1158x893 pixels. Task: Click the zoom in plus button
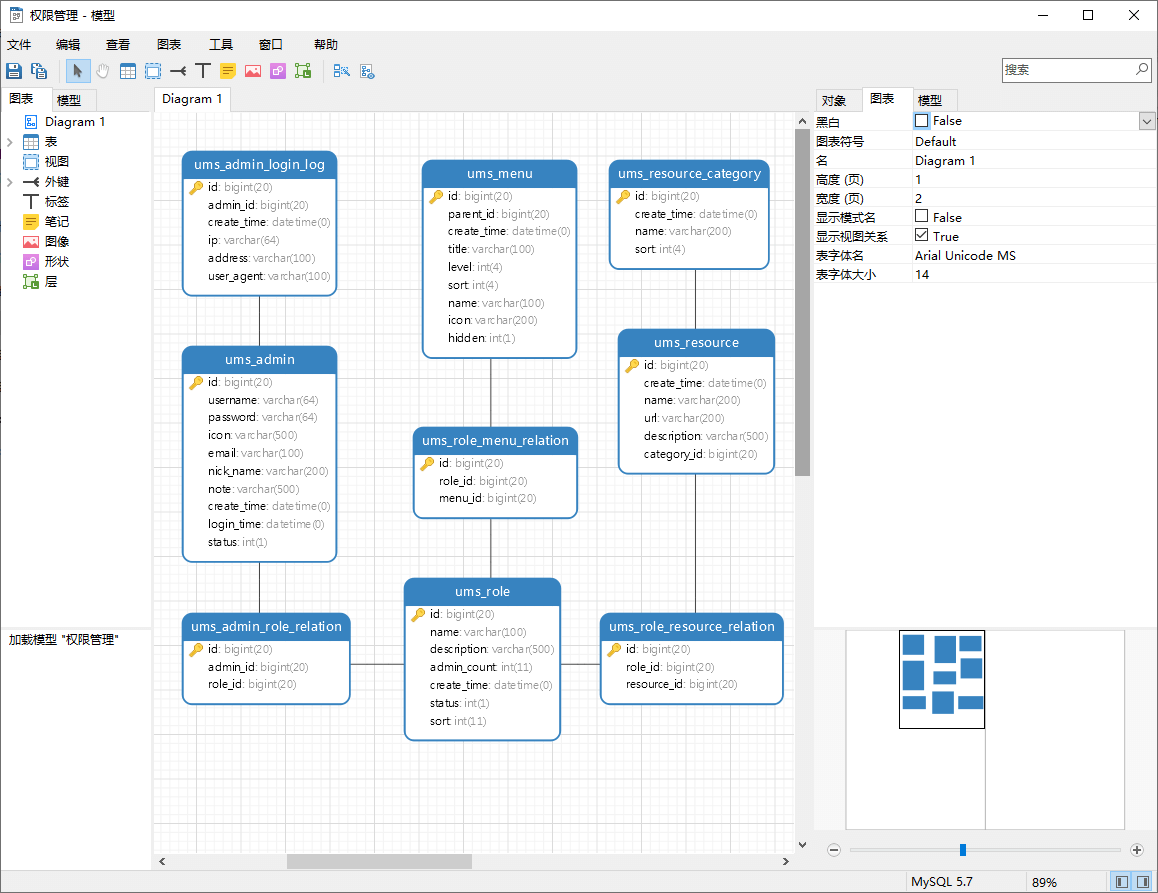(1137, 850)
